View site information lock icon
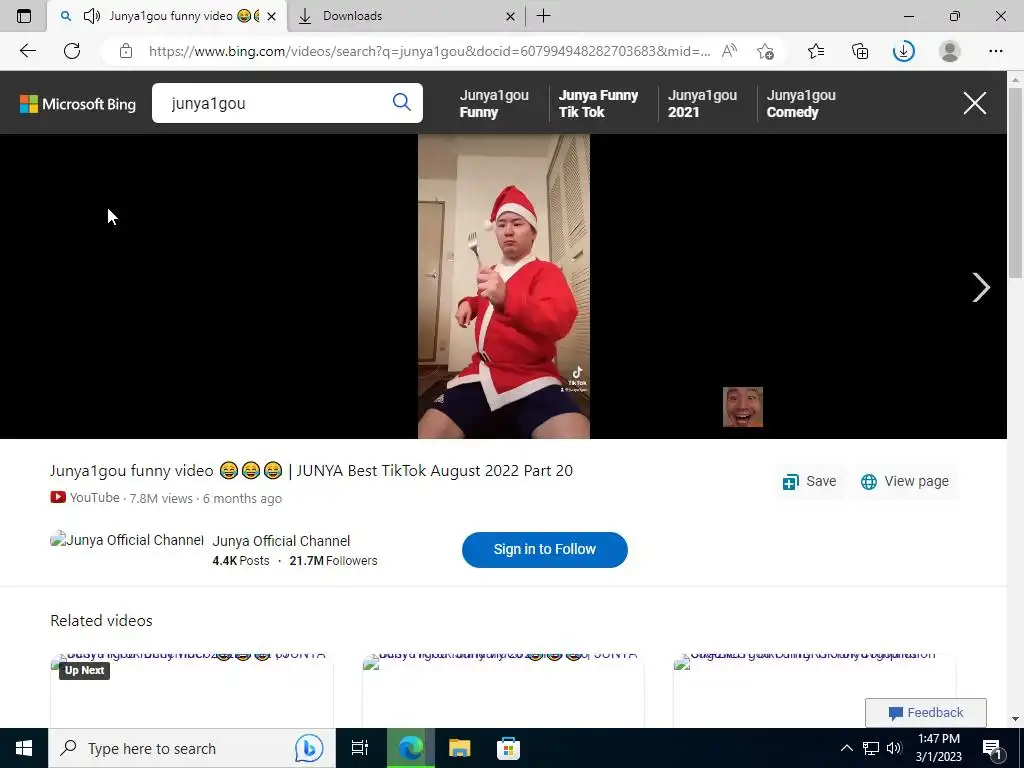Viewport: 1024px width, 768px height. [126, 51]
